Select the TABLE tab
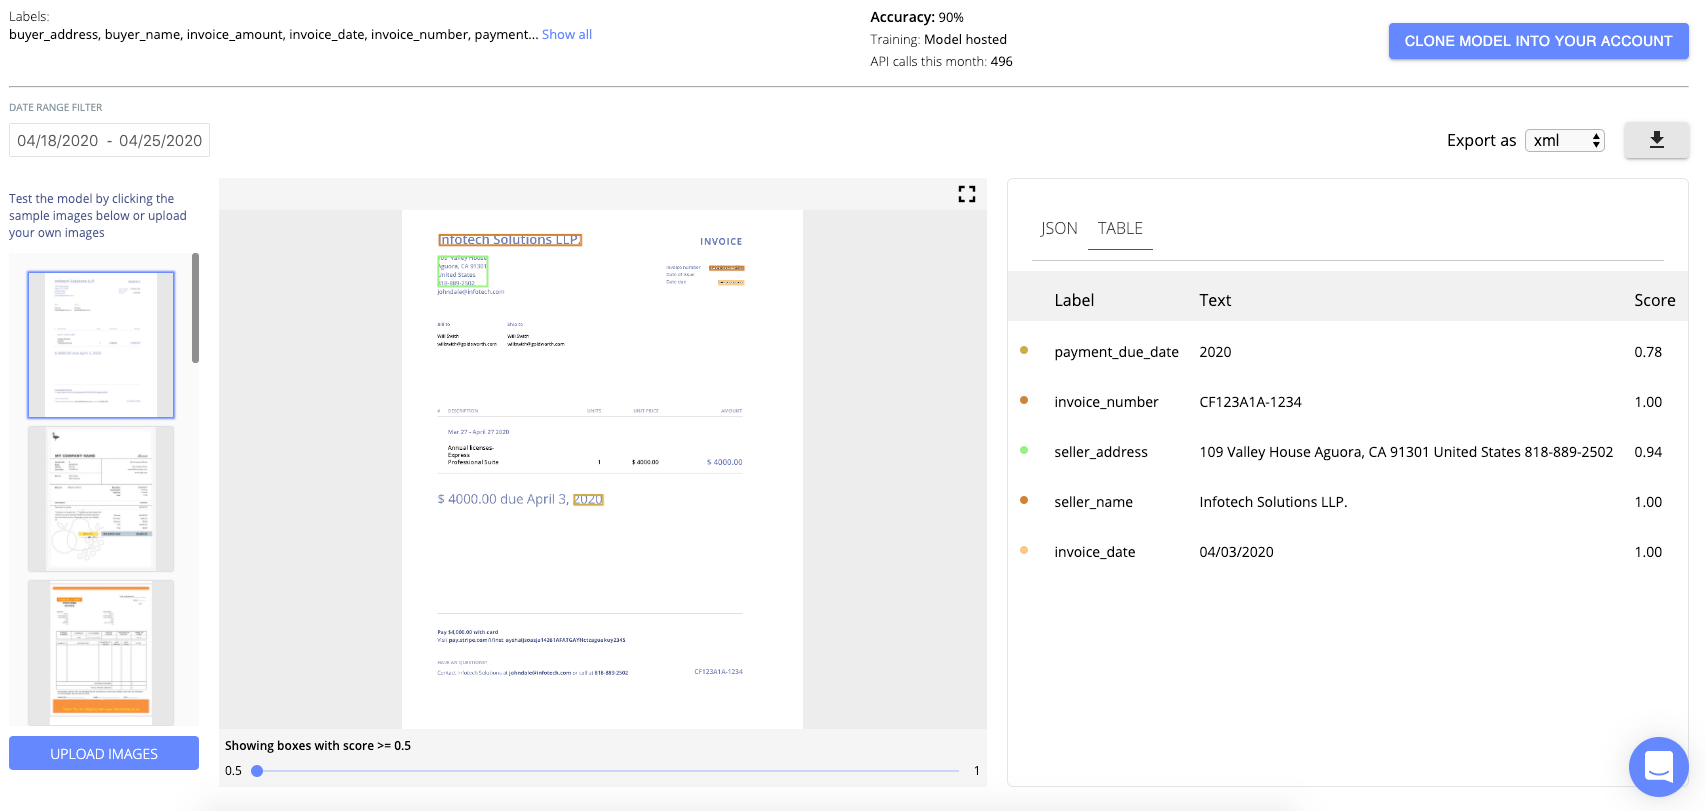 point(1120,229)
